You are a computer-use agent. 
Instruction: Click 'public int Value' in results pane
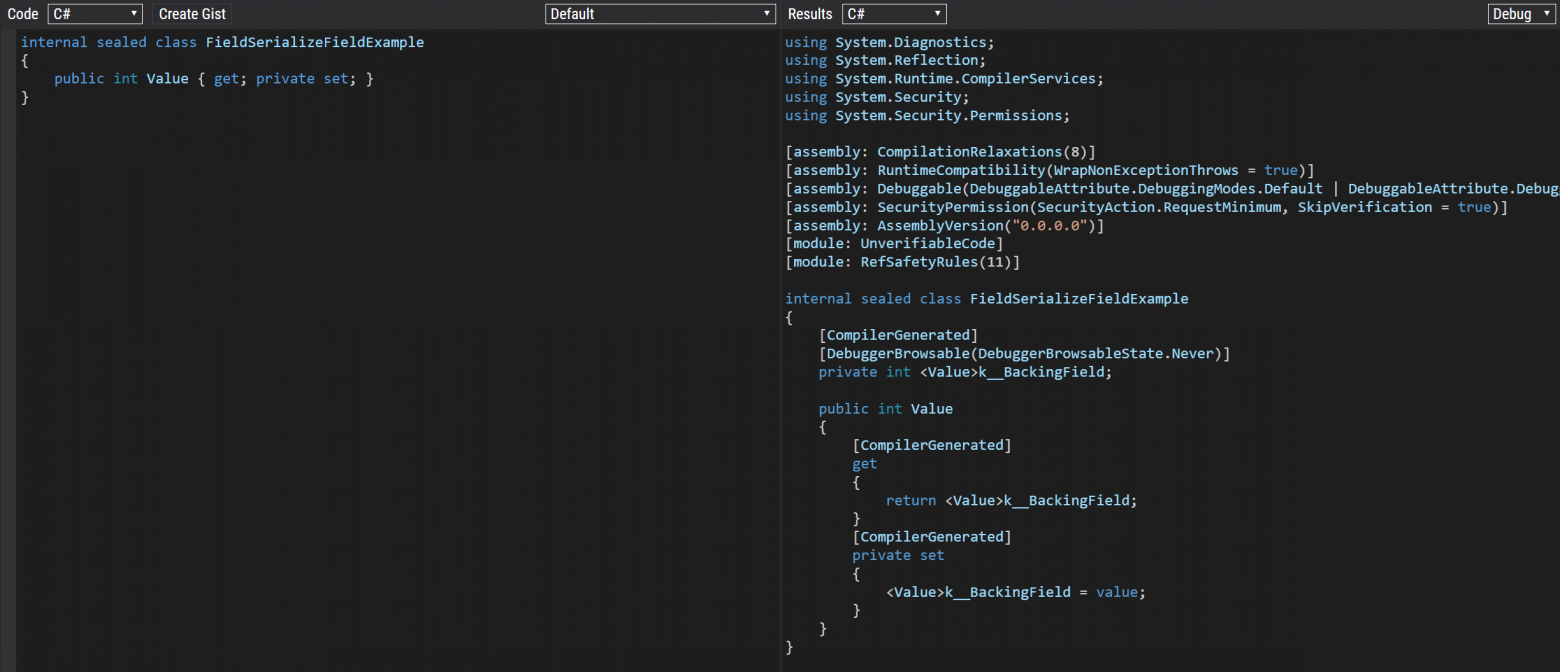pos(885,409)
